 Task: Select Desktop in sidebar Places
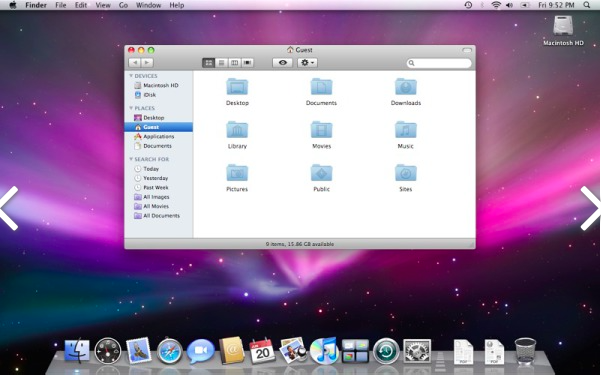click(x=158, y=118)
